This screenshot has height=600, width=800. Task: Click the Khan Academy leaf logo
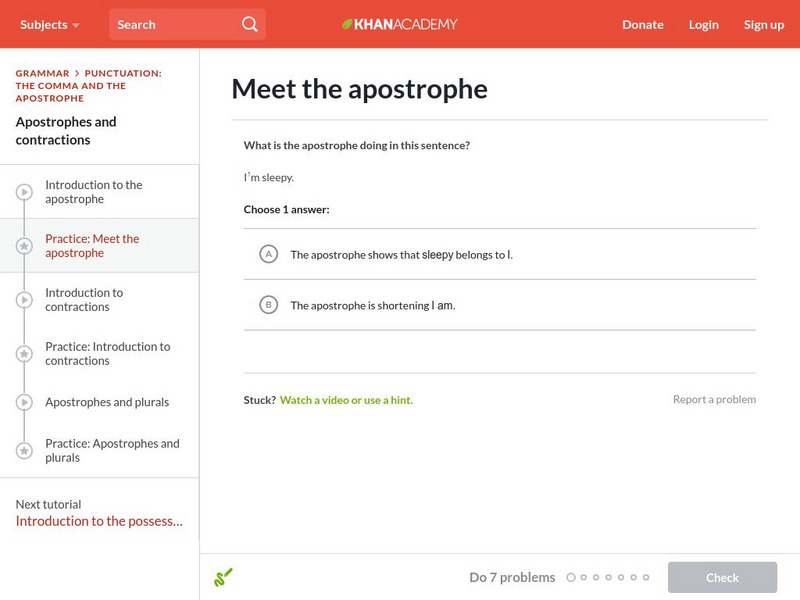click(x=347, y=24)
